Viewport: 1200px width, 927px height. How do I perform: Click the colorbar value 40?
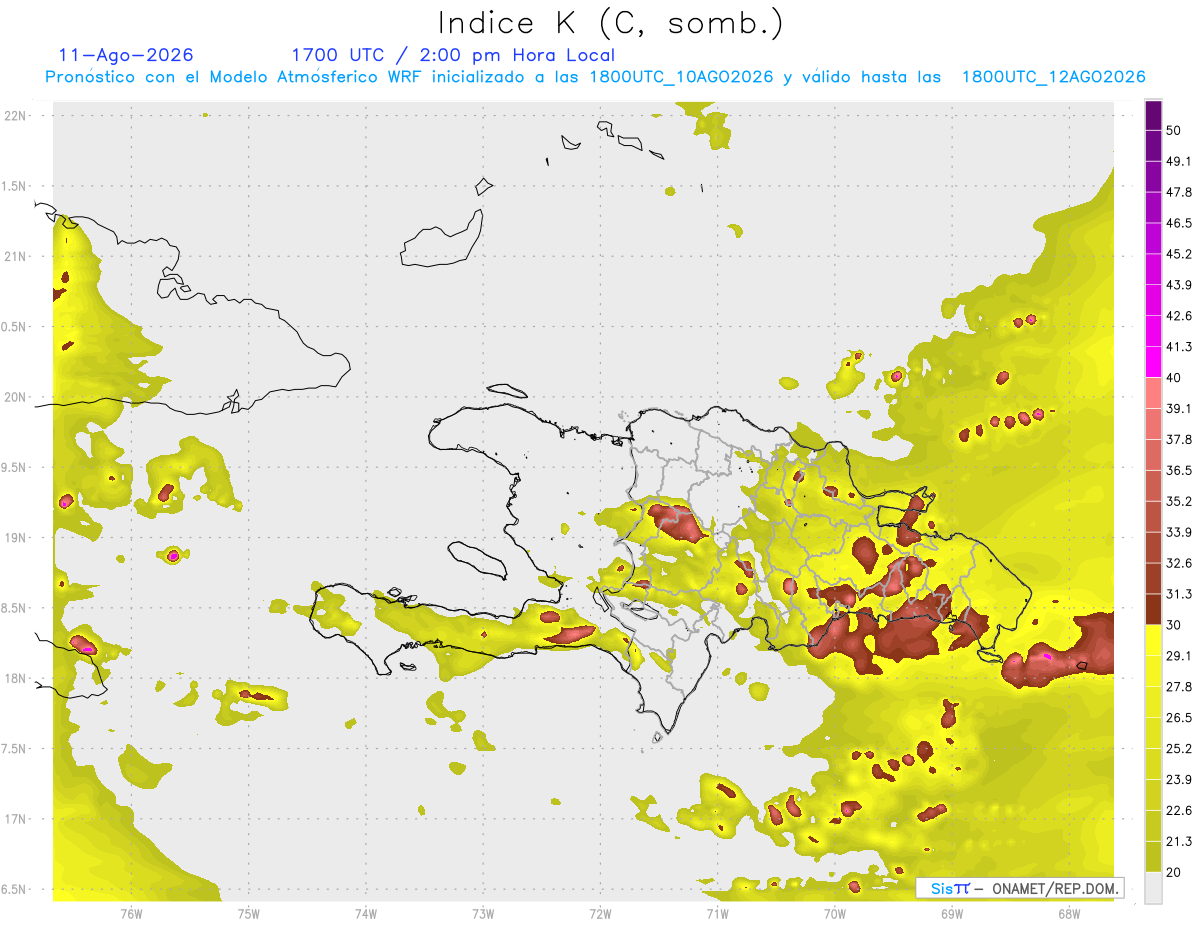click(x=1174, y=378)
